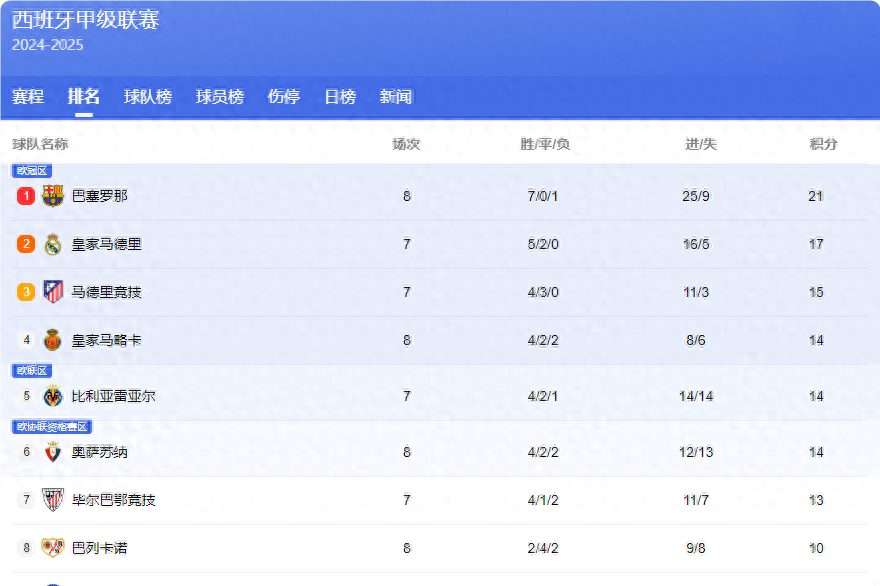Open team 毕尔巴鄂竞技
880x586 pixels.
[113, 500]
